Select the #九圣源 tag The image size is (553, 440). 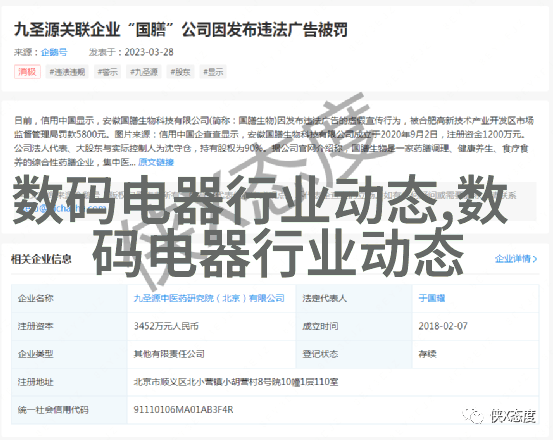pyautogui.click(x=144, y=72)
